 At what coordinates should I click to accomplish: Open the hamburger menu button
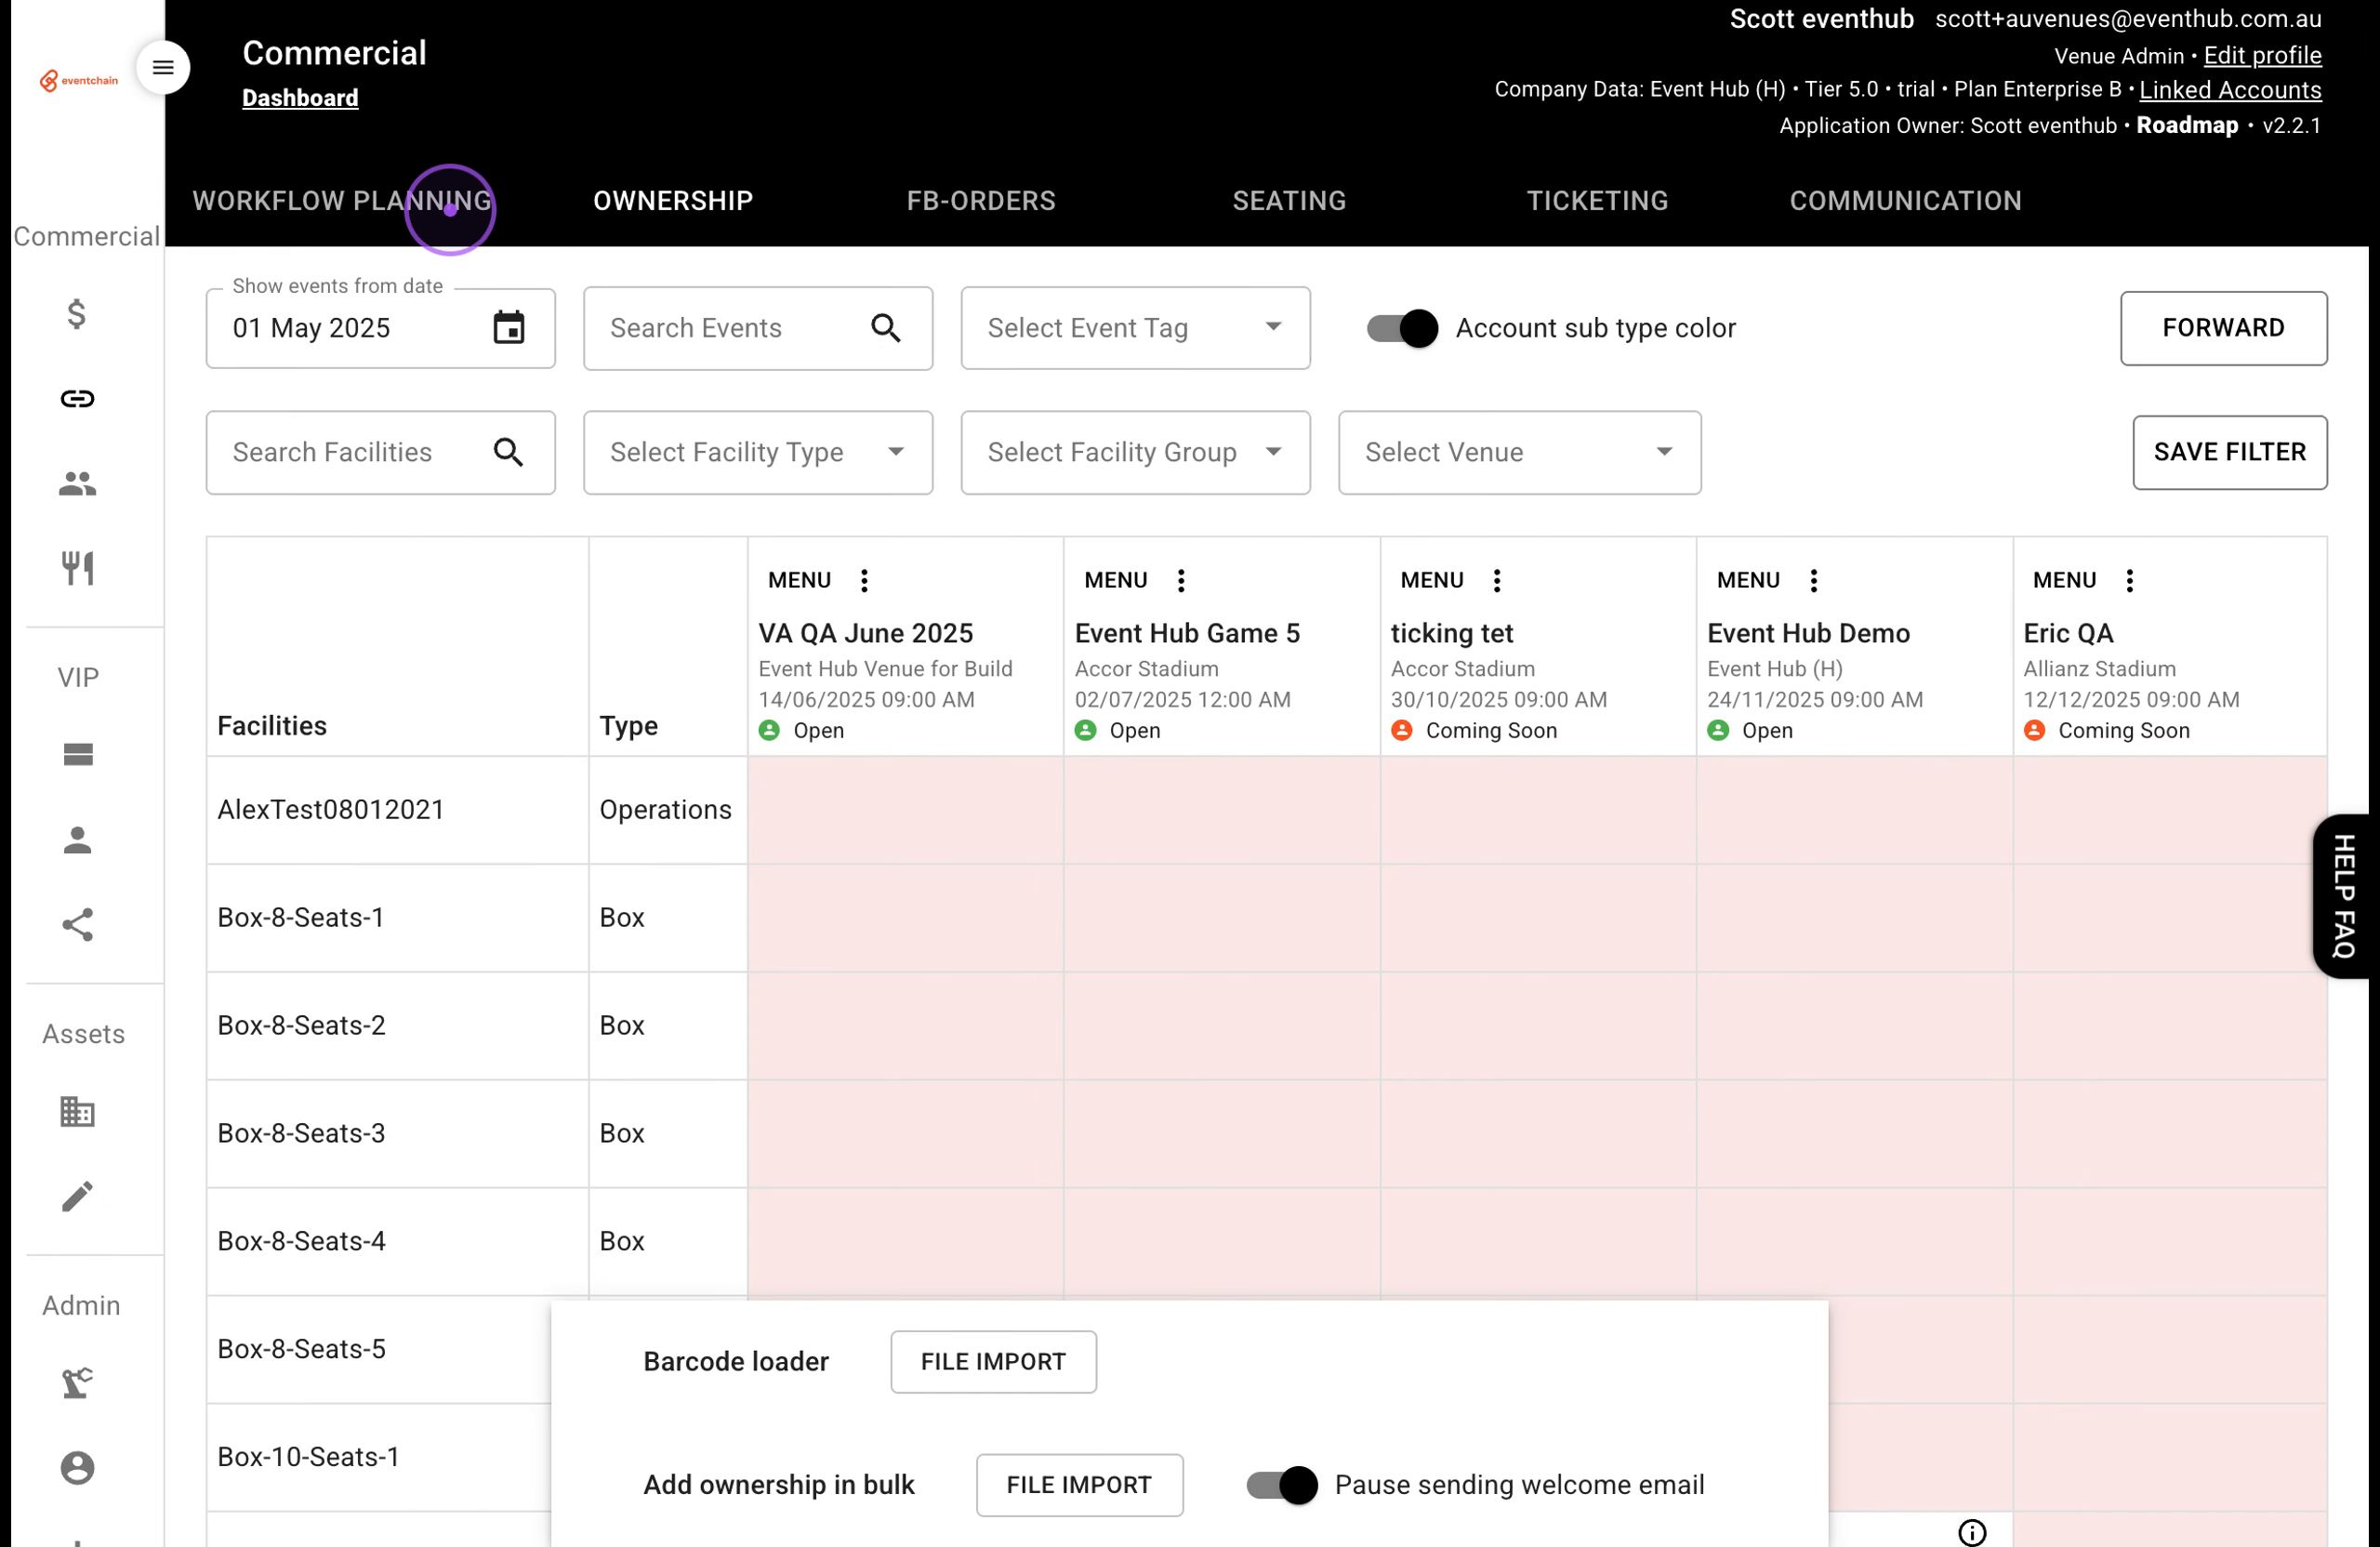(163, 68)
